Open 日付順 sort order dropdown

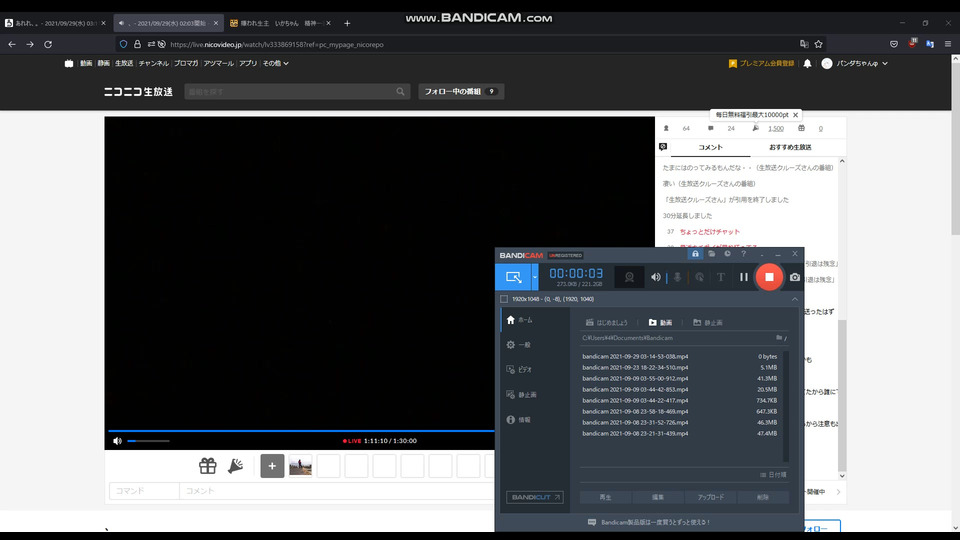tap(773, 475)
